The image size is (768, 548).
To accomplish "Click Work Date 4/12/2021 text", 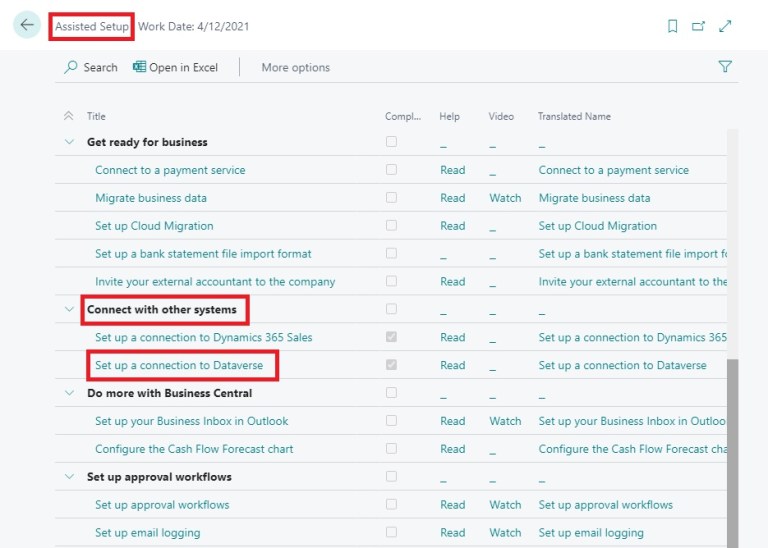I will 193,26.
